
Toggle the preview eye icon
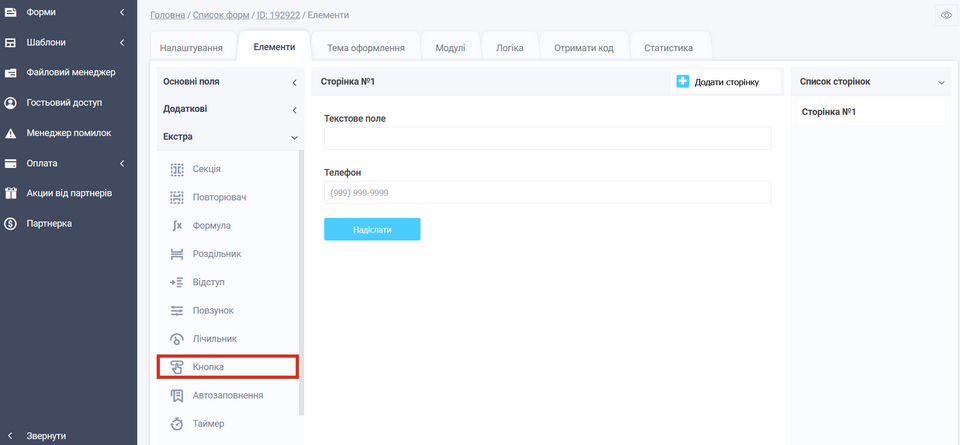click(946, 15)
